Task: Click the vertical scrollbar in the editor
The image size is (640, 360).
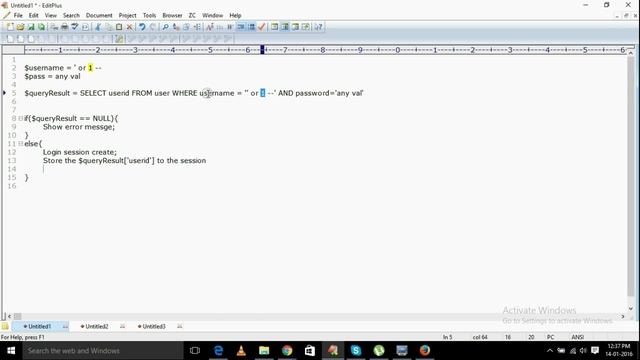Action: point(631,176)
